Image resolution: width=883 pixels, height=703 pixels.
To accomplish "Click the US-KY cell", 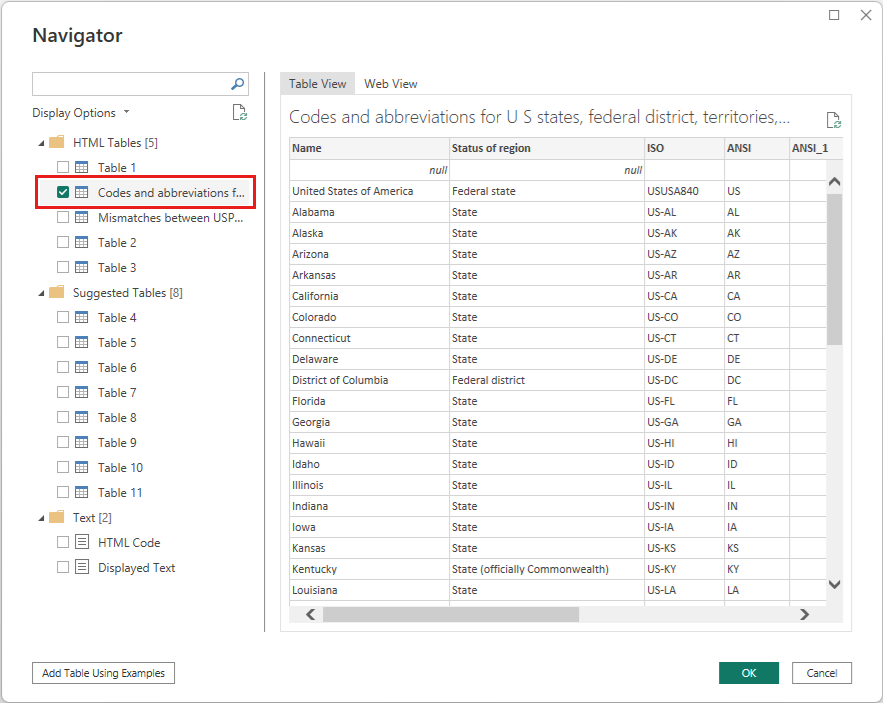I will tap(684, 569).
